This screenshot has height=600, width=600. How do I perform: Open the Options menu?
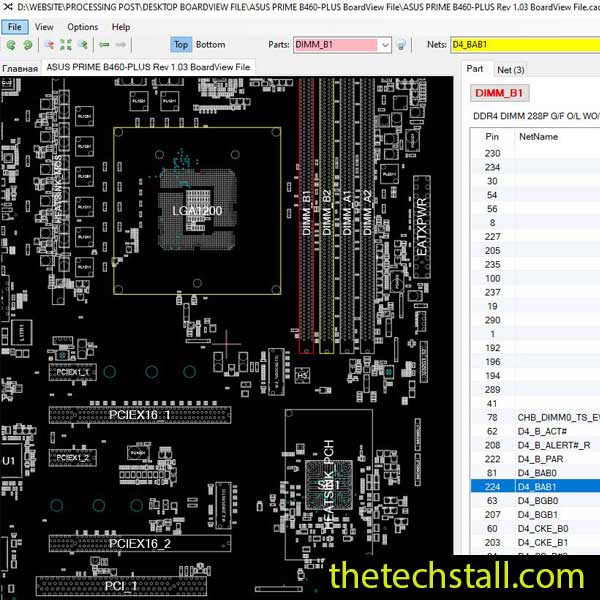tap(83, 27)
